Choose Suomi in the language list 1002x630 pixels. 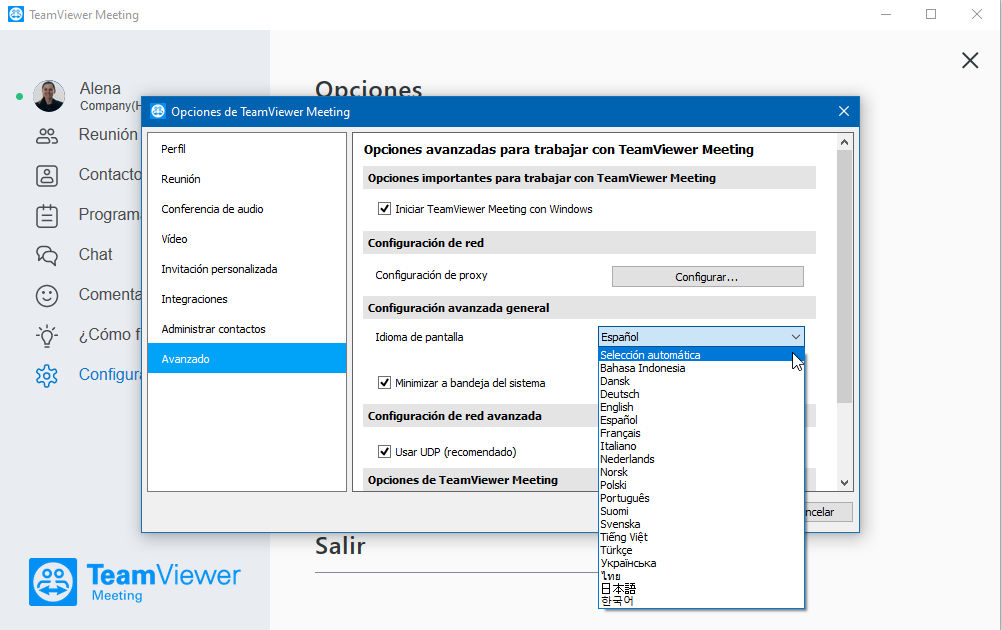click(x=701, y=511)
